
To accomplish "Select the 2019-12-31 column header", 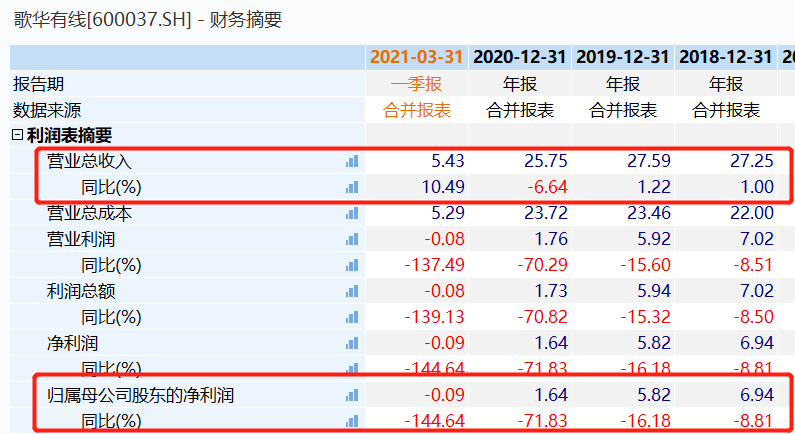I will (x=623, y=57).
